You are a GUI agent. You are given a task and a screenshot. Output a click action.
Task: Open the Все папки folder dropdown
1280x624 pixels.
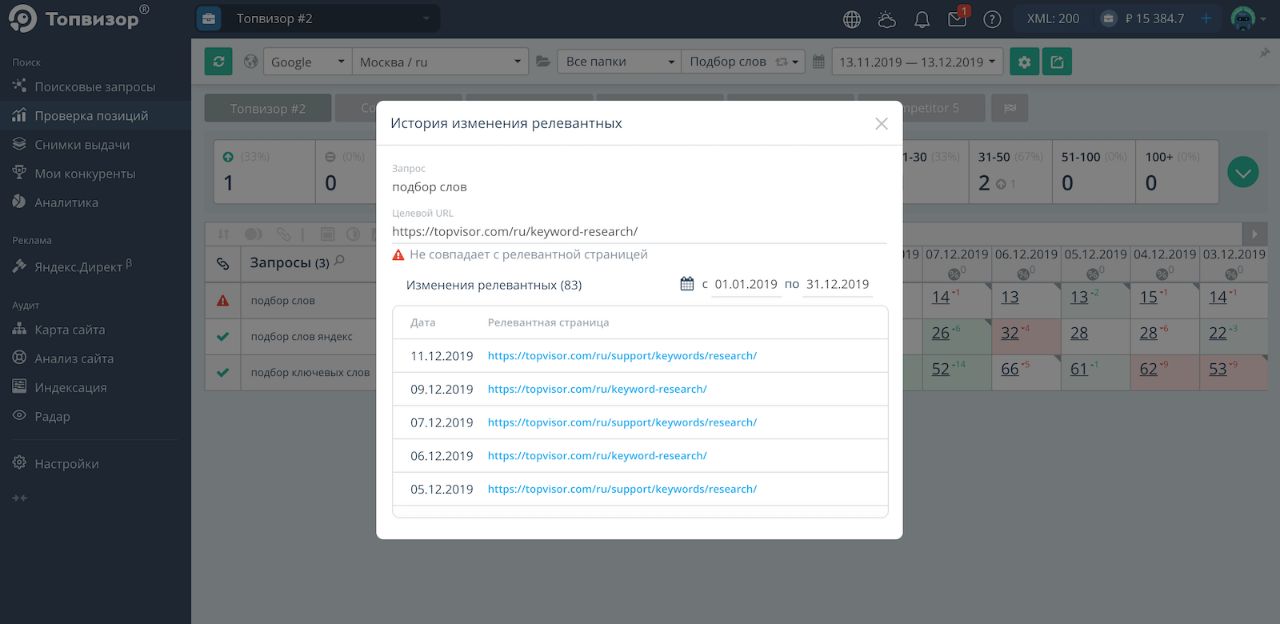click(619, 62)
